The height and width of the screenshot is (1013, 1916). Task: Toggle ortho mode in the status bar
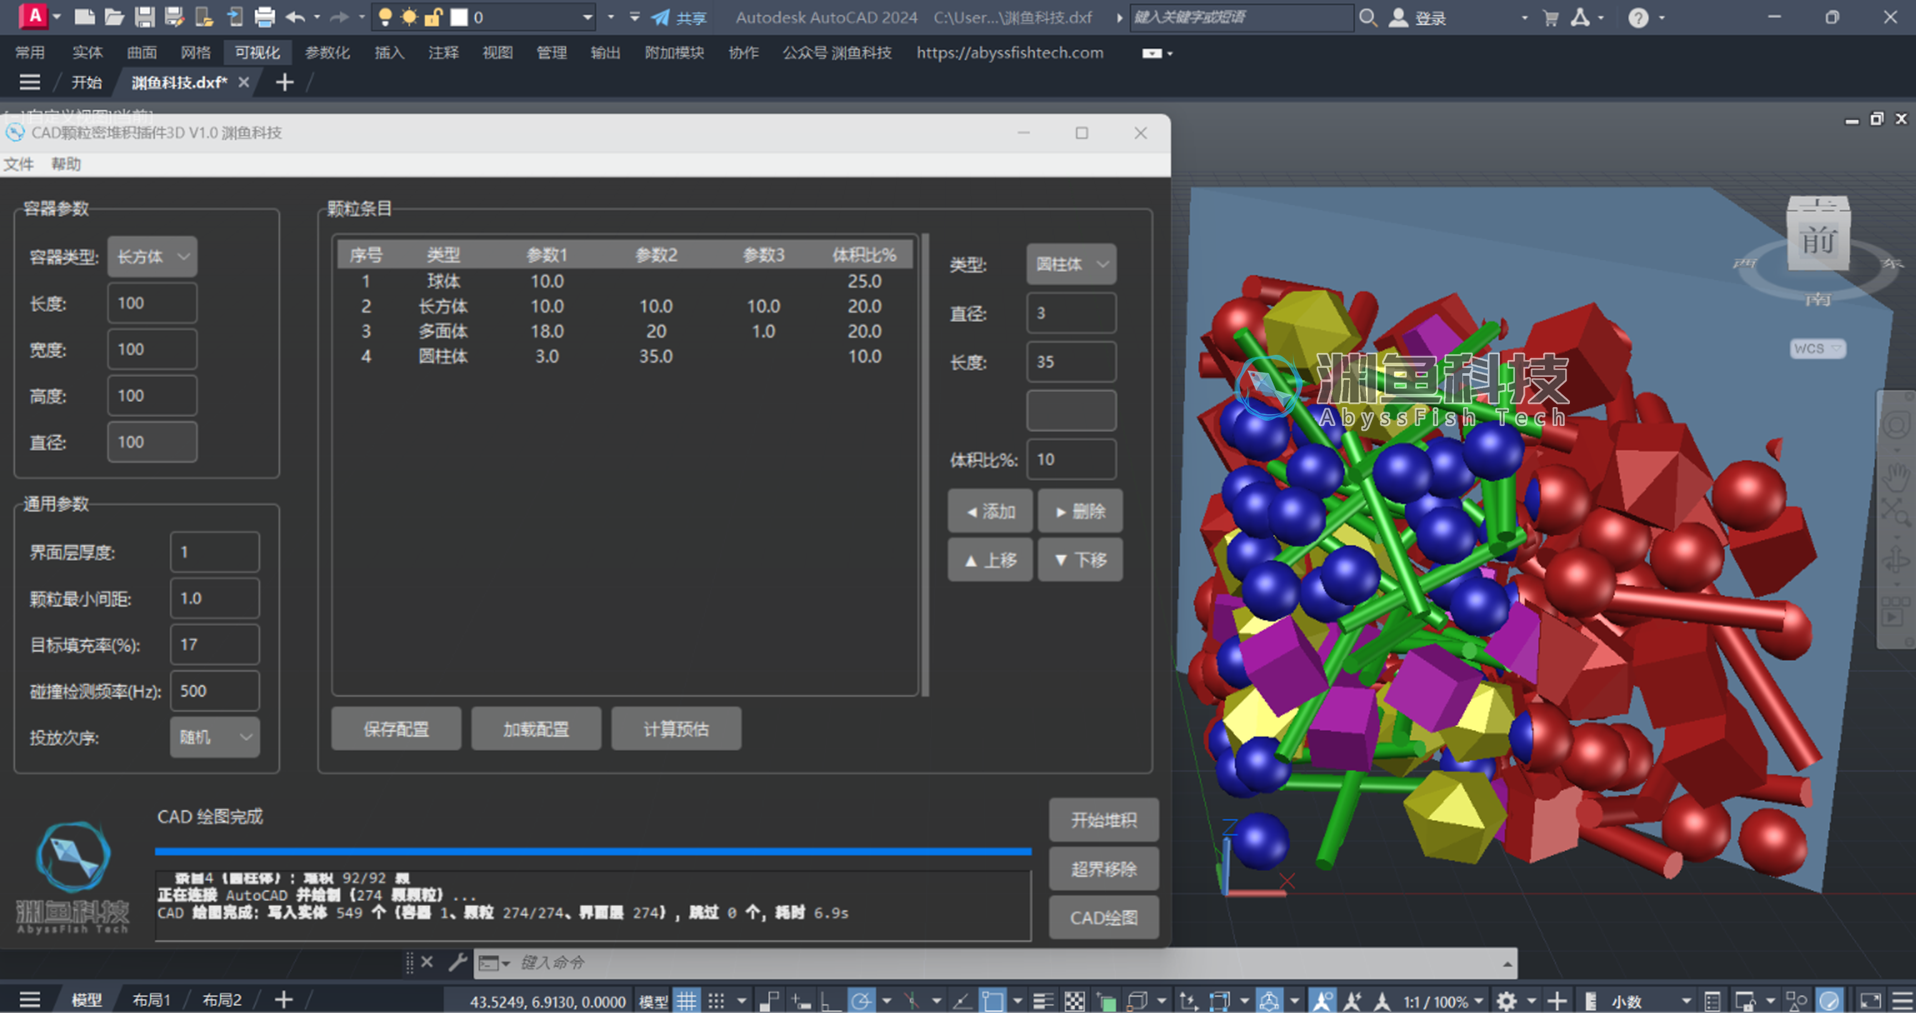pyautogui.click(x=830, y=1000)
